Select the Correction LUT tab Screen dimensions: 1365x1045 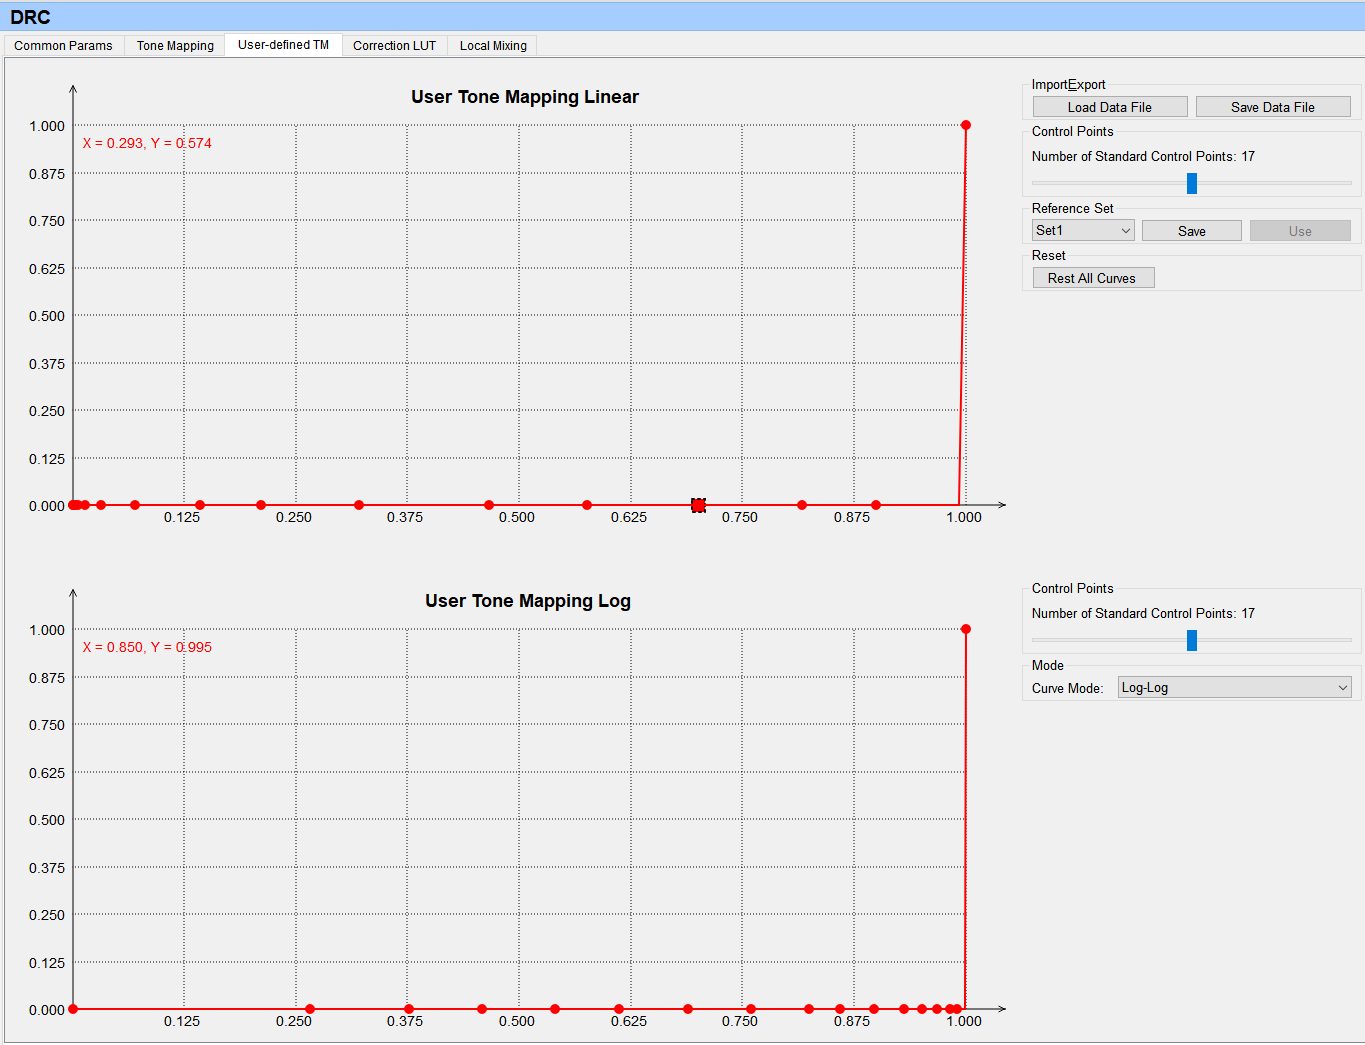coord(394,46)
